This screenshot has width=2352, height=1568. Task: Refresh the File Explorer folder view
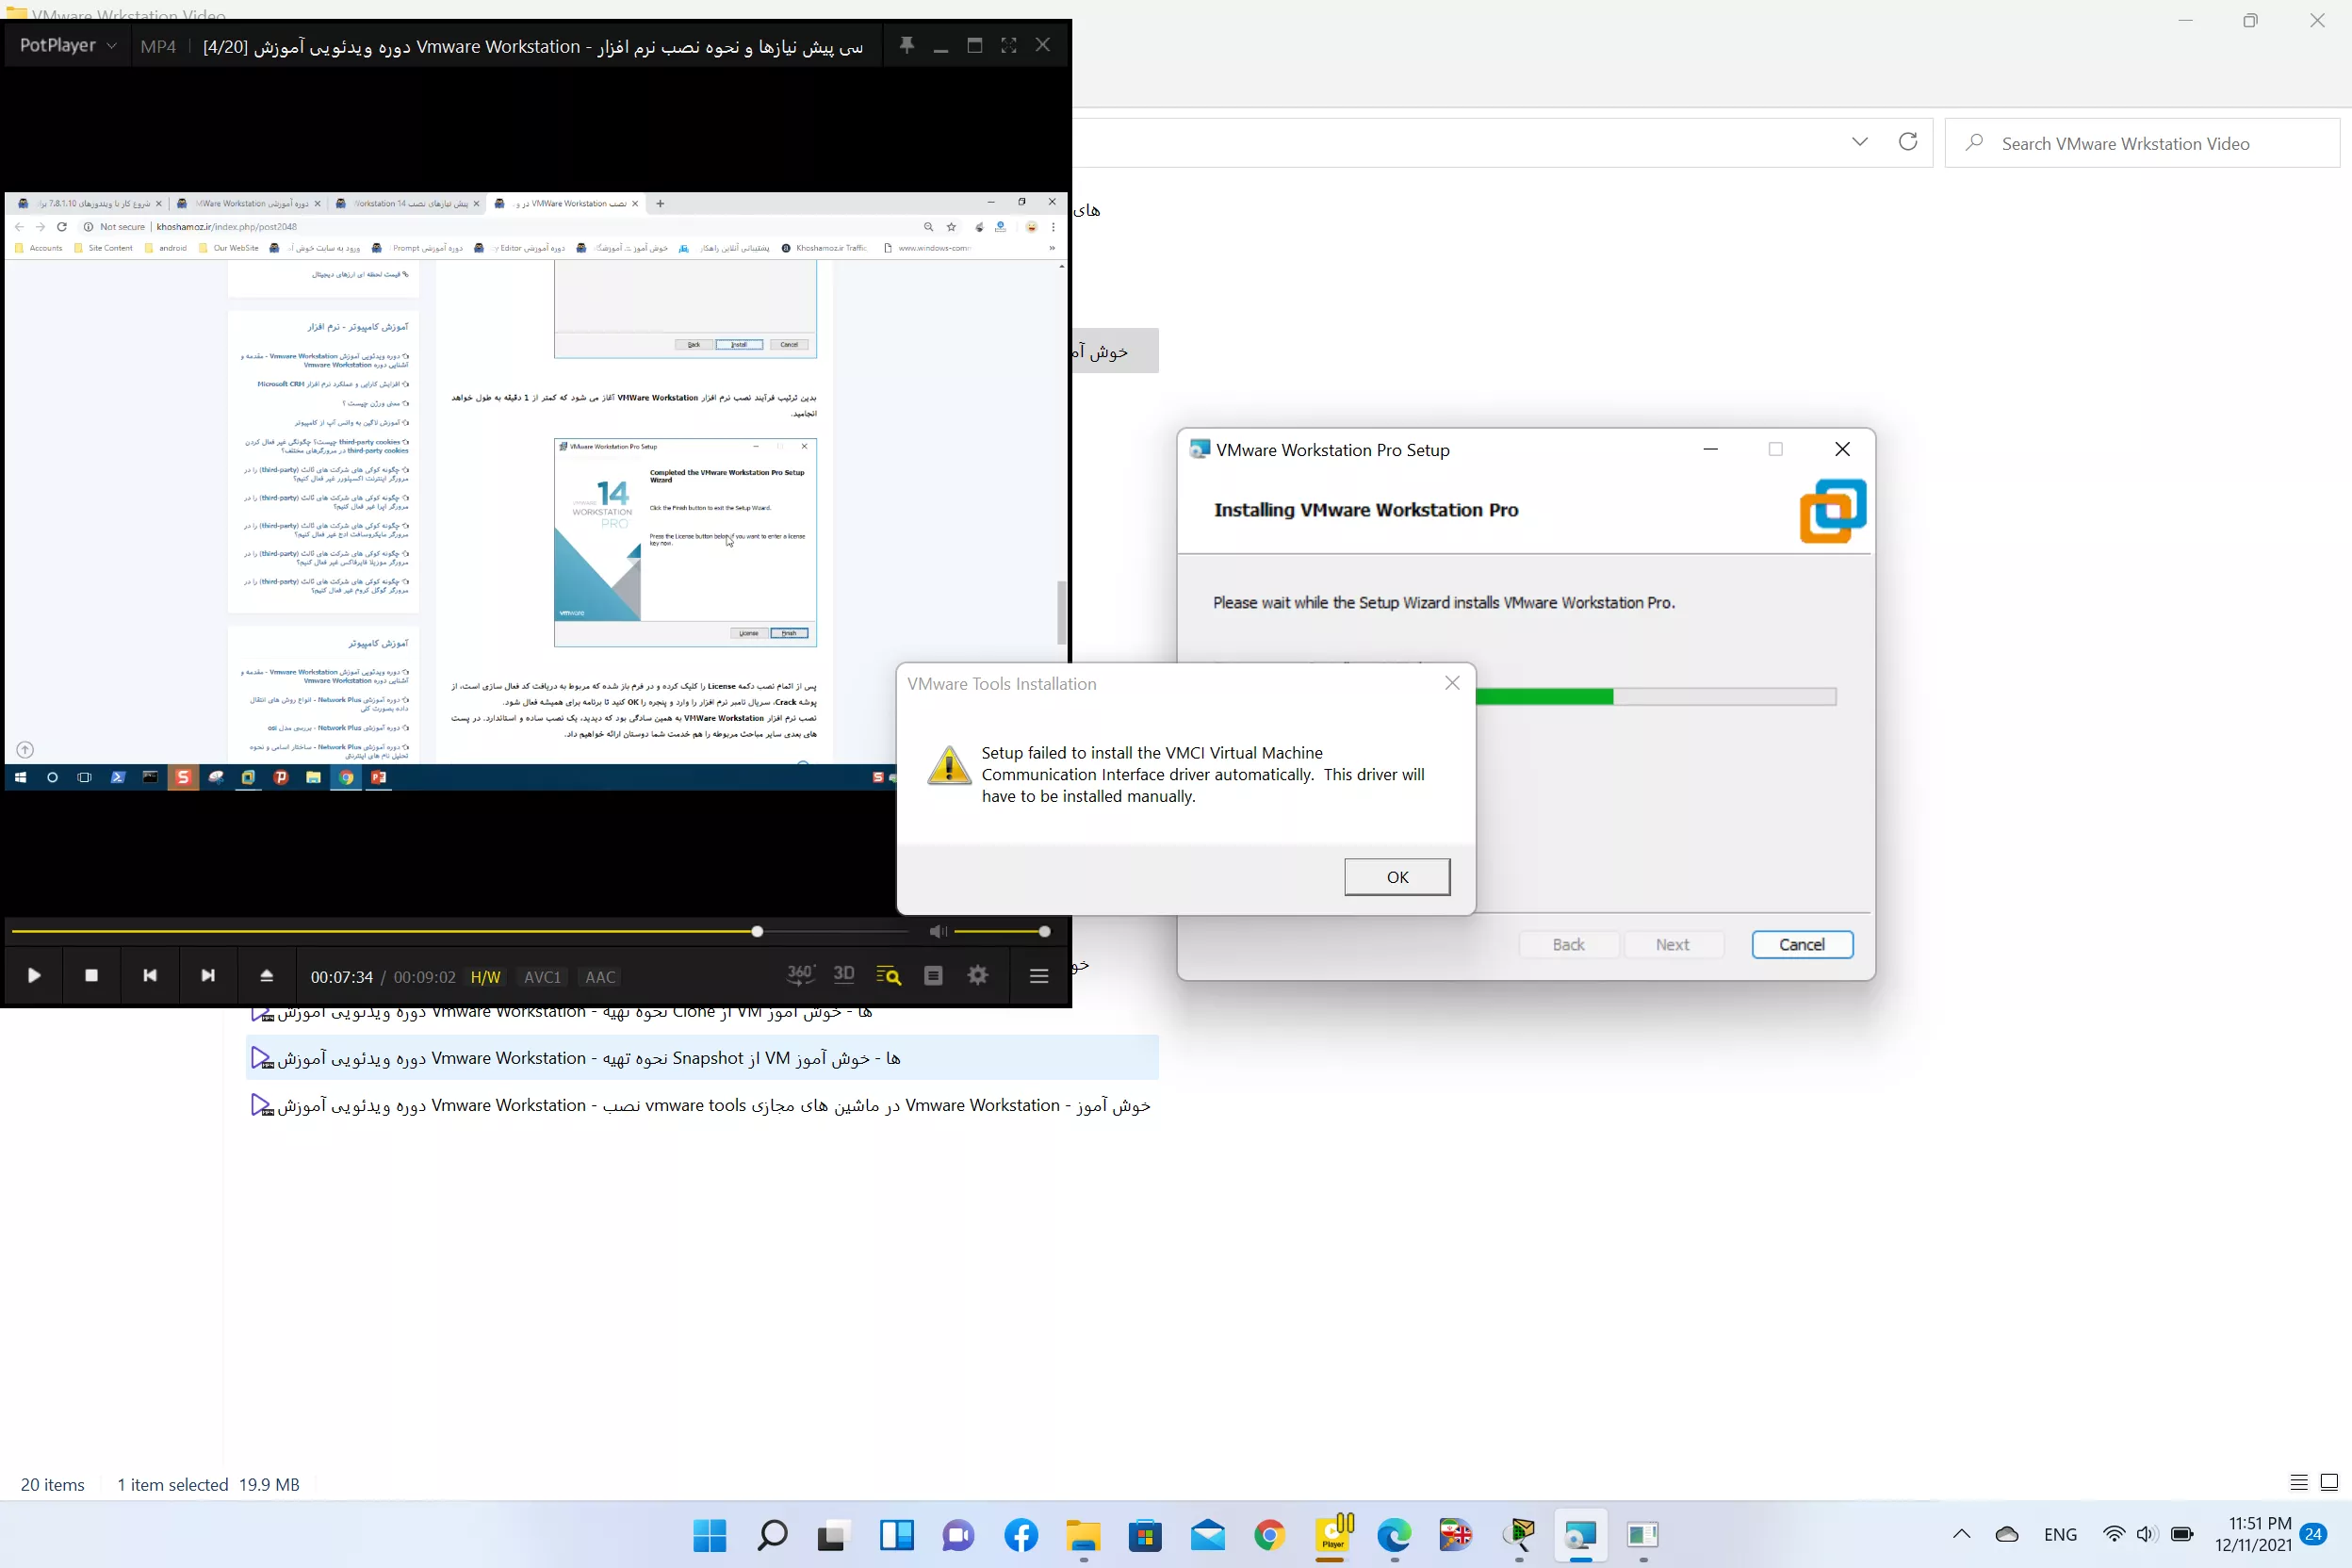click(x=1908, y=142)
